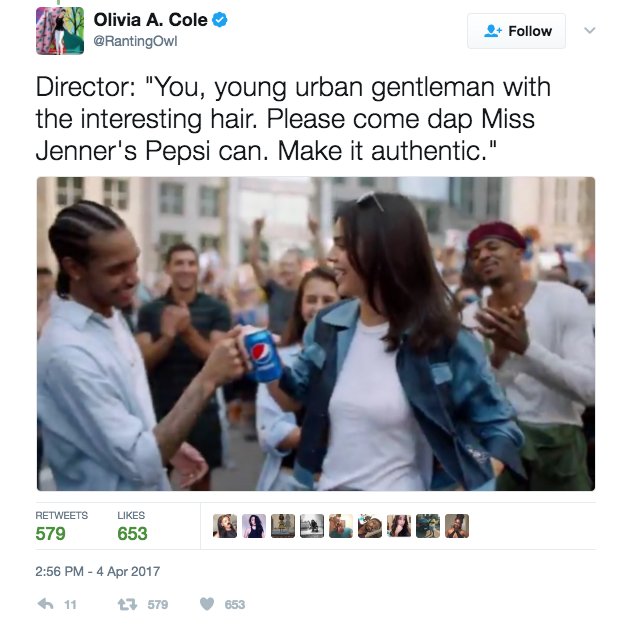The height and width of the screenshot is (644, 634).
Task: Select the fourth black-and-white liker avatar
Action: [312, 526]
